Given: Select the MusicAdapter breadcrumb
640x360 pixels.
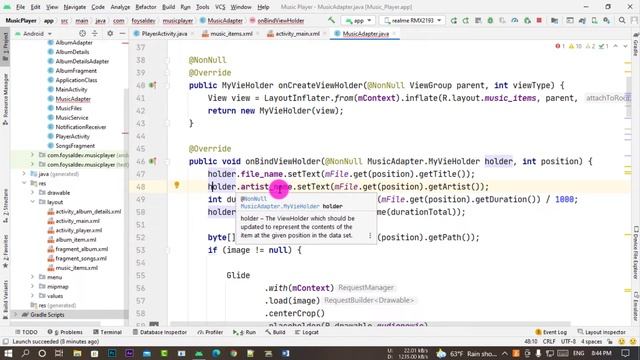Looking at the screenshot, I should 222,20.
